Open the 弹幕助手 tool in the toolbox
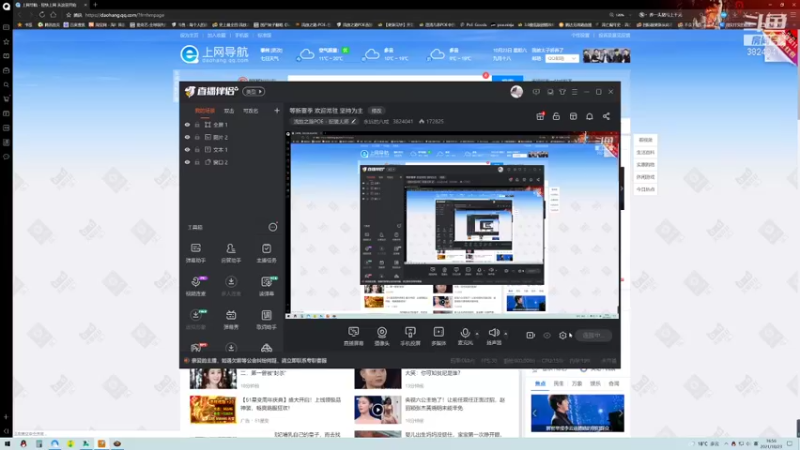Screen dimensions: 800x450 (195, 253)
